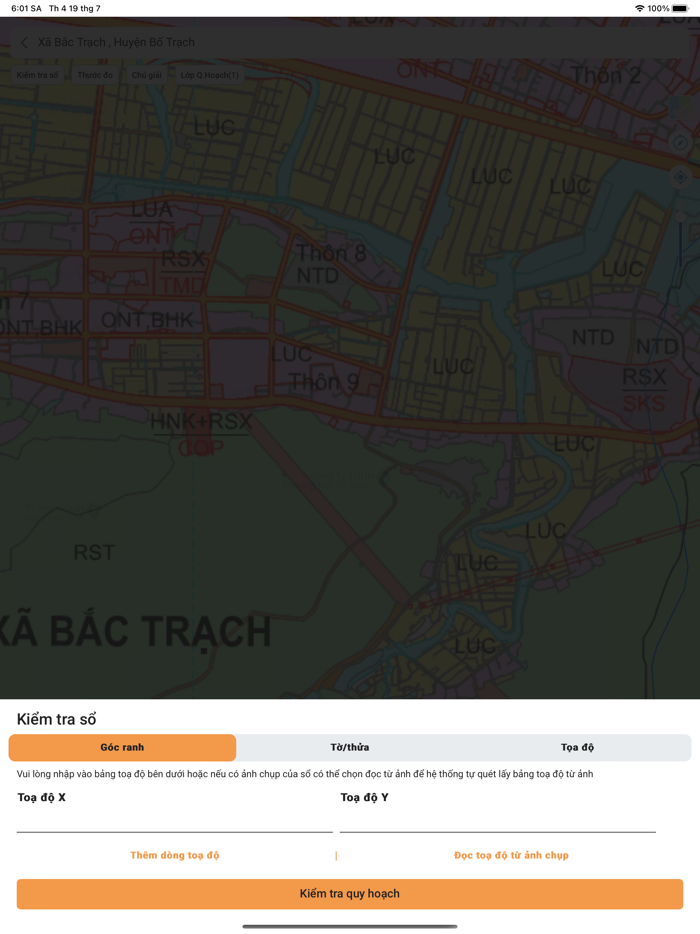Tap the compass orientation icon

[x=680, y=142]
